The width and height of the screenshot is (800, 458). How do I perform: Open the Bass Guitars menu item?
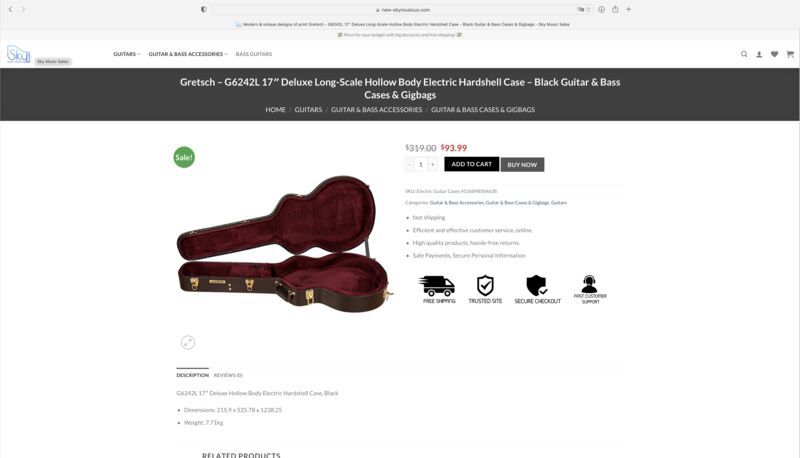[x=254, y=54]
